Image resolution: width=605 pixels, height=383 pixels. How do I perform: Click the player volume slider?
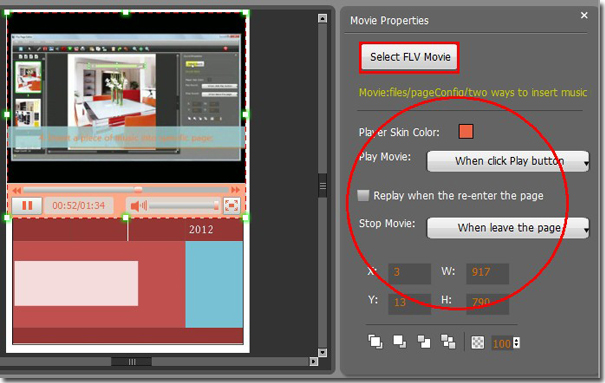pos(184,206)
